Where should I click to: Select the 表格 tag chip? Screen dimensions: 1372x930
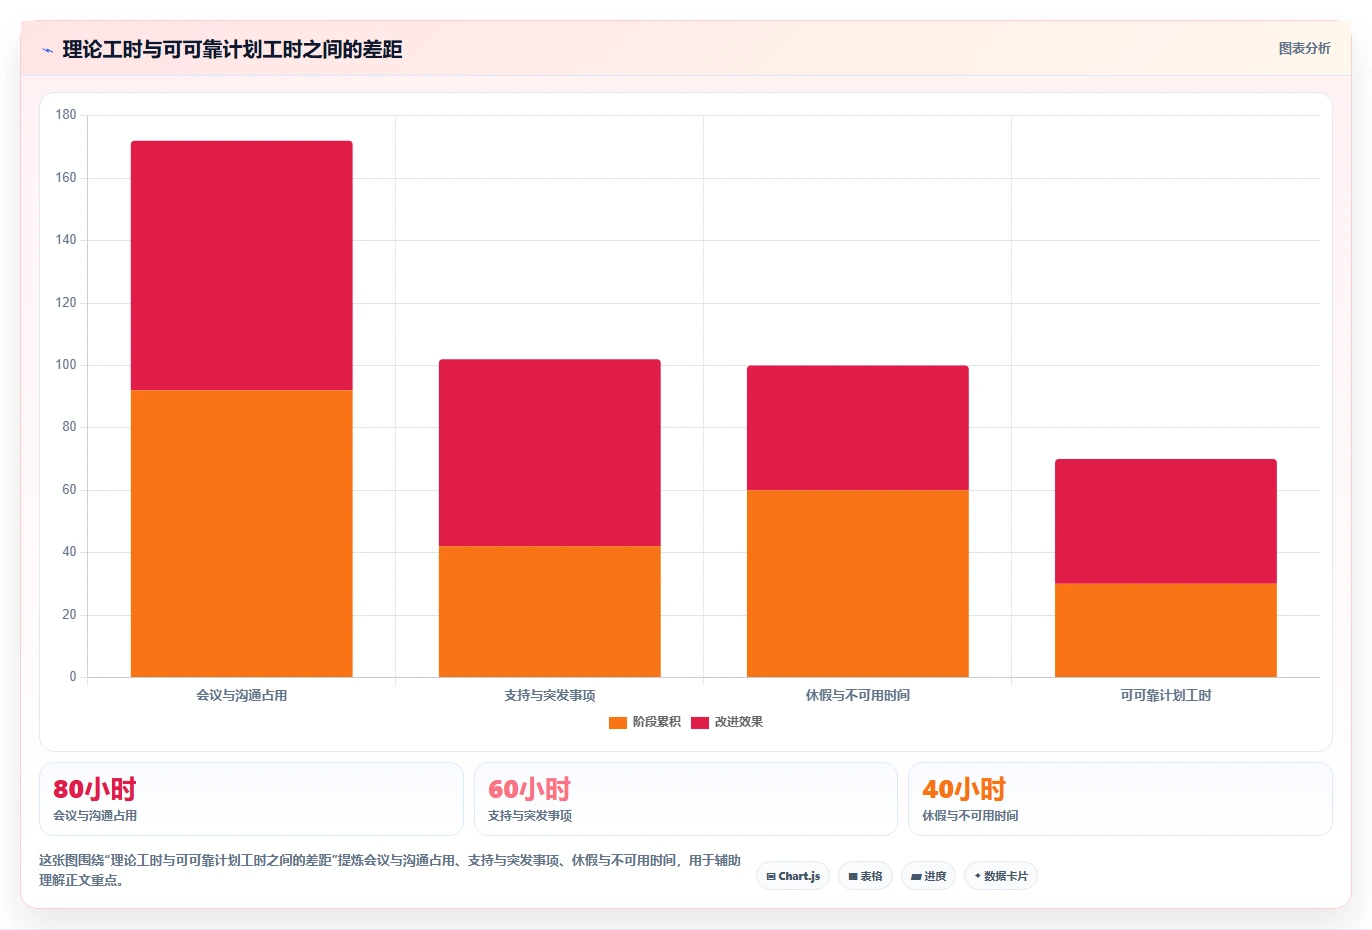(x=865, y=876)
